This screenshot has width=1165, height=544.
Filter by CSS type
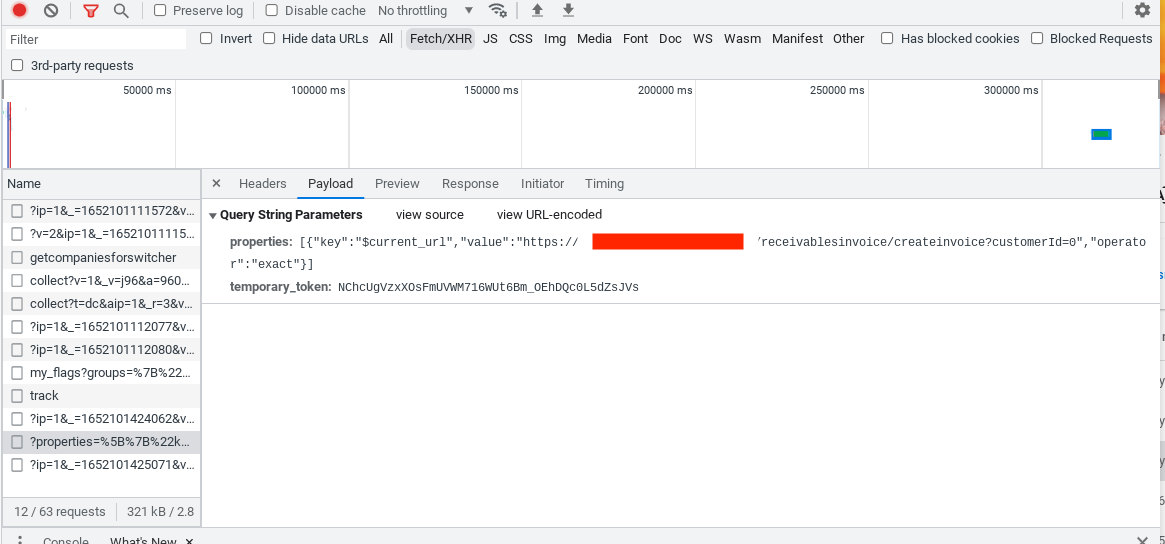click(x=521, y=39)
